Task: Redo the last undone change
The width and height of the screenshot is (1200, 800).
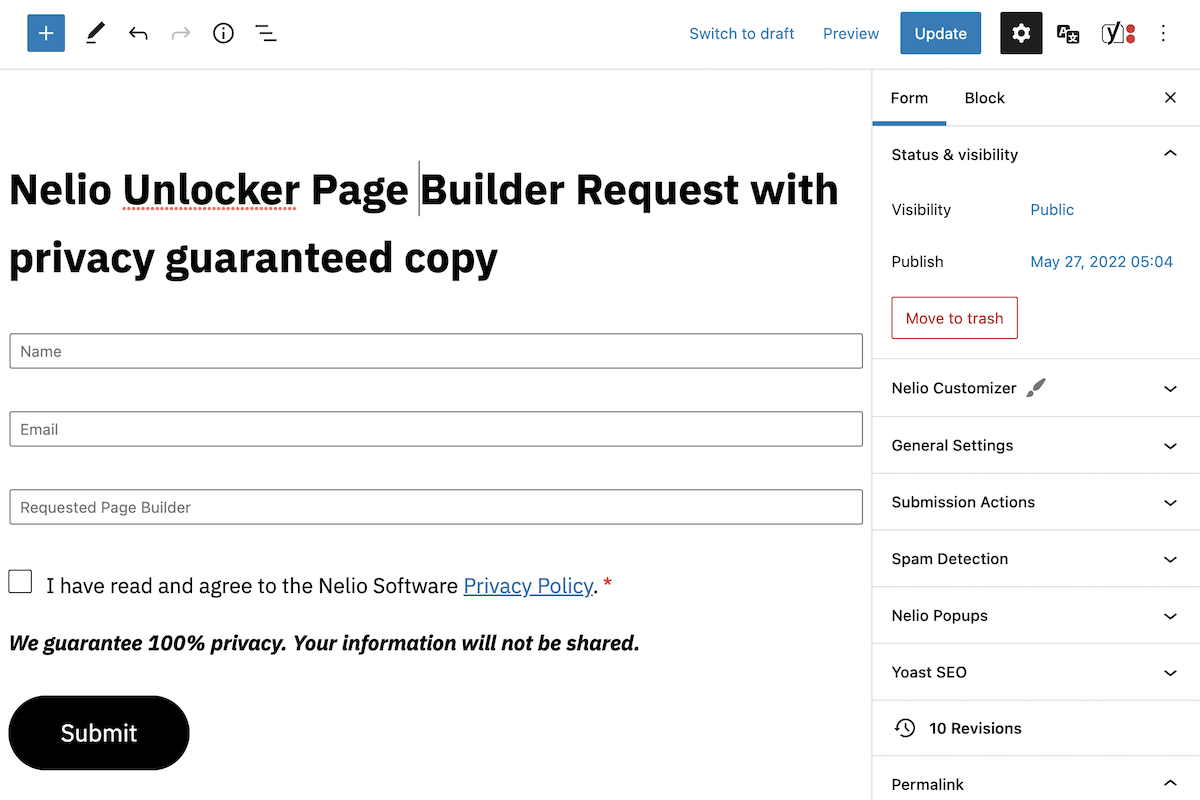Action: click(181, 33)
